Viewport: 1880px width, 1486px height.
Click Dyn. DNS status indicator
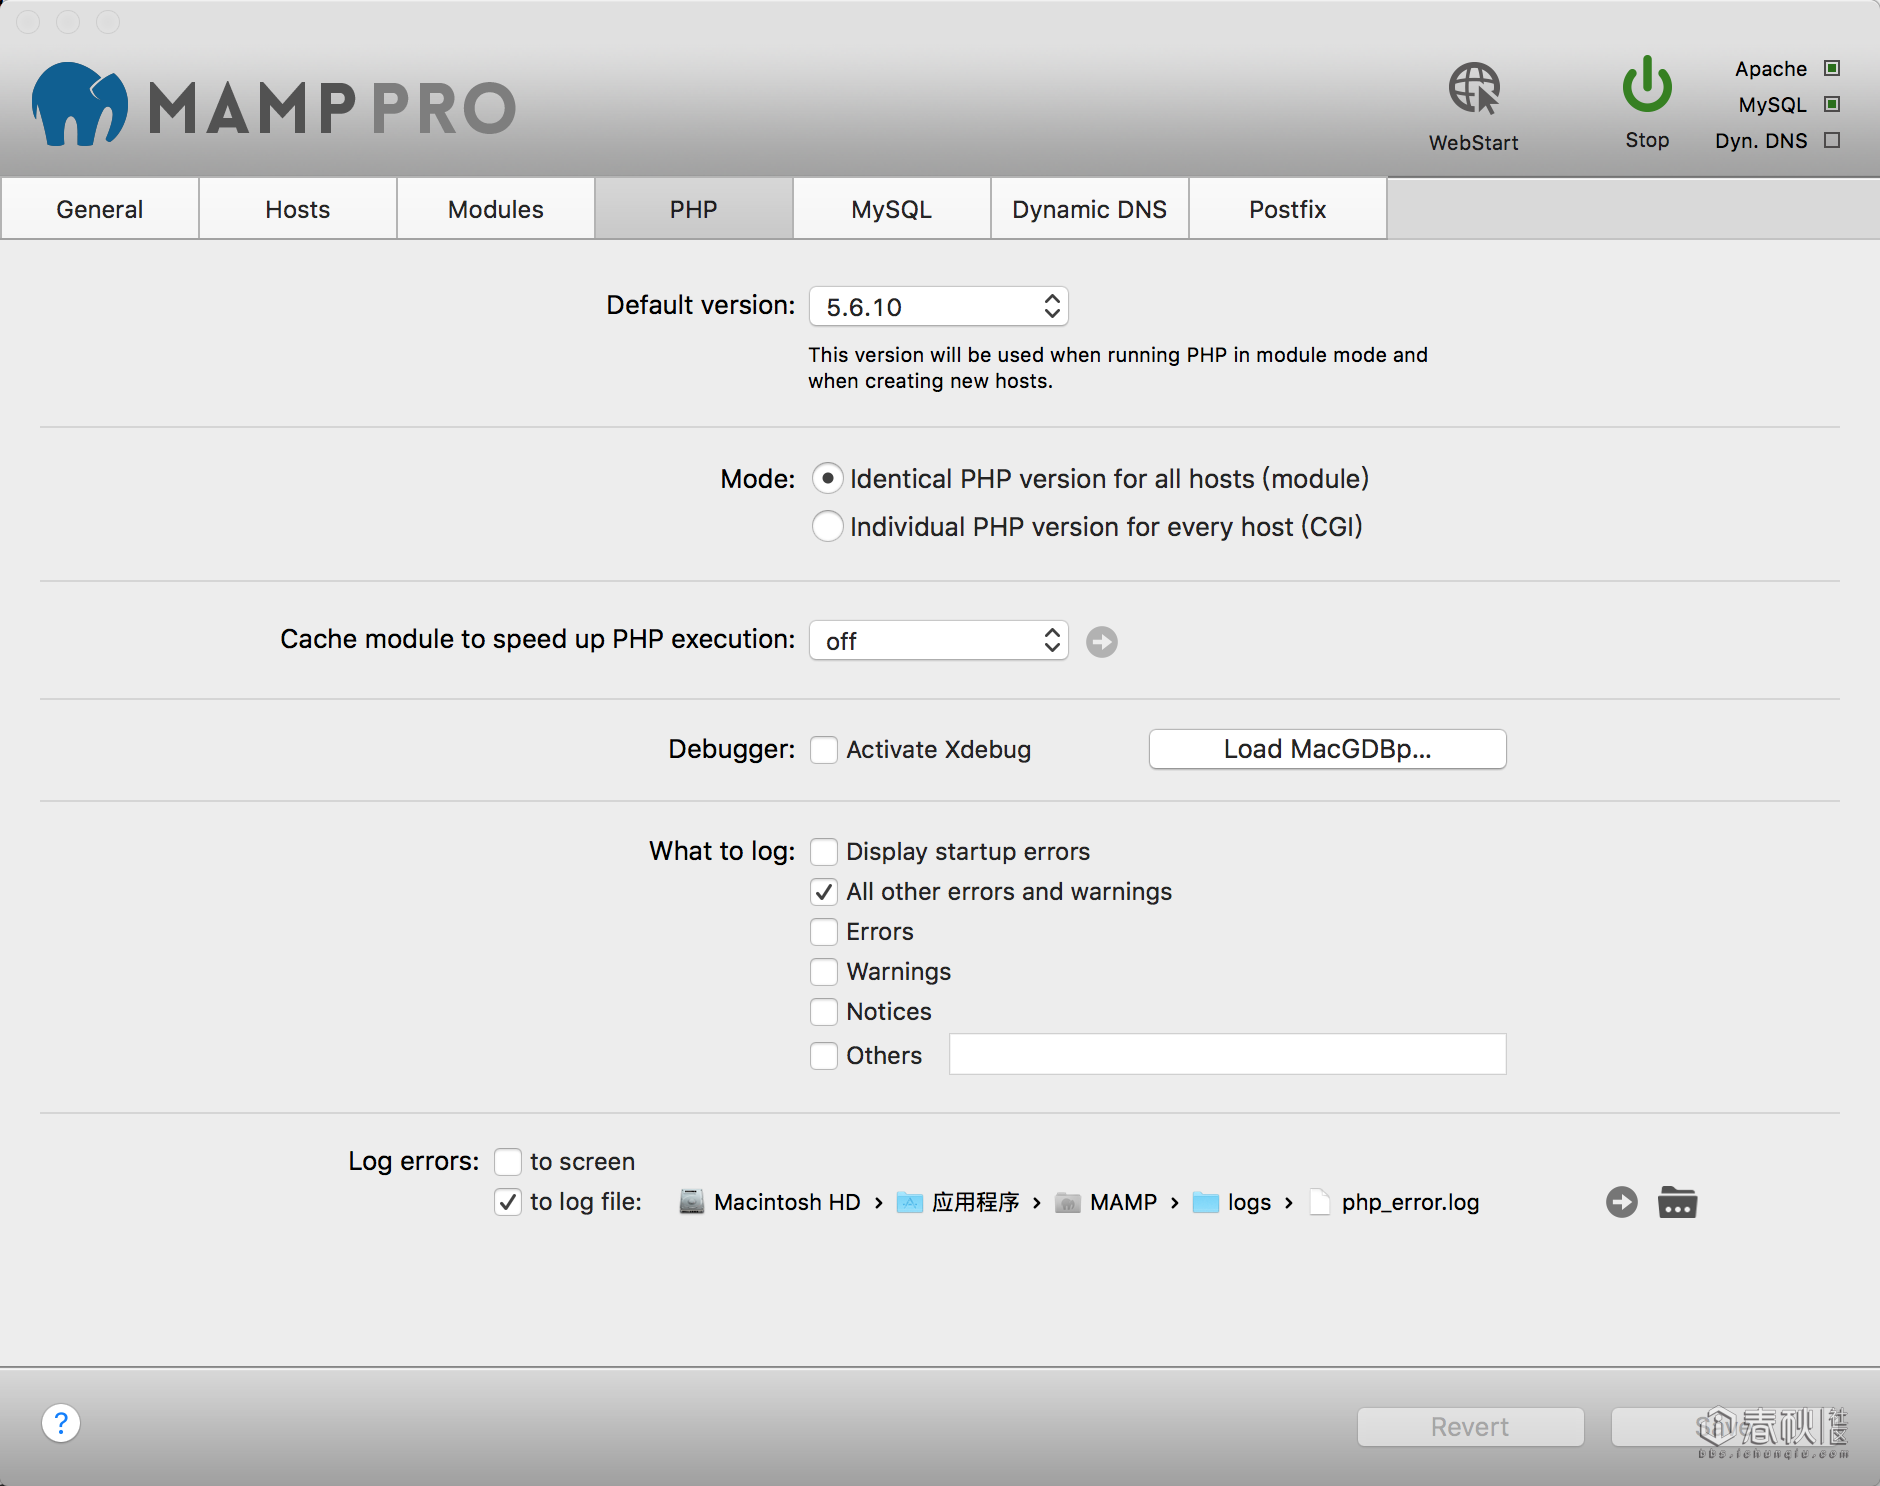point(1832,140)
